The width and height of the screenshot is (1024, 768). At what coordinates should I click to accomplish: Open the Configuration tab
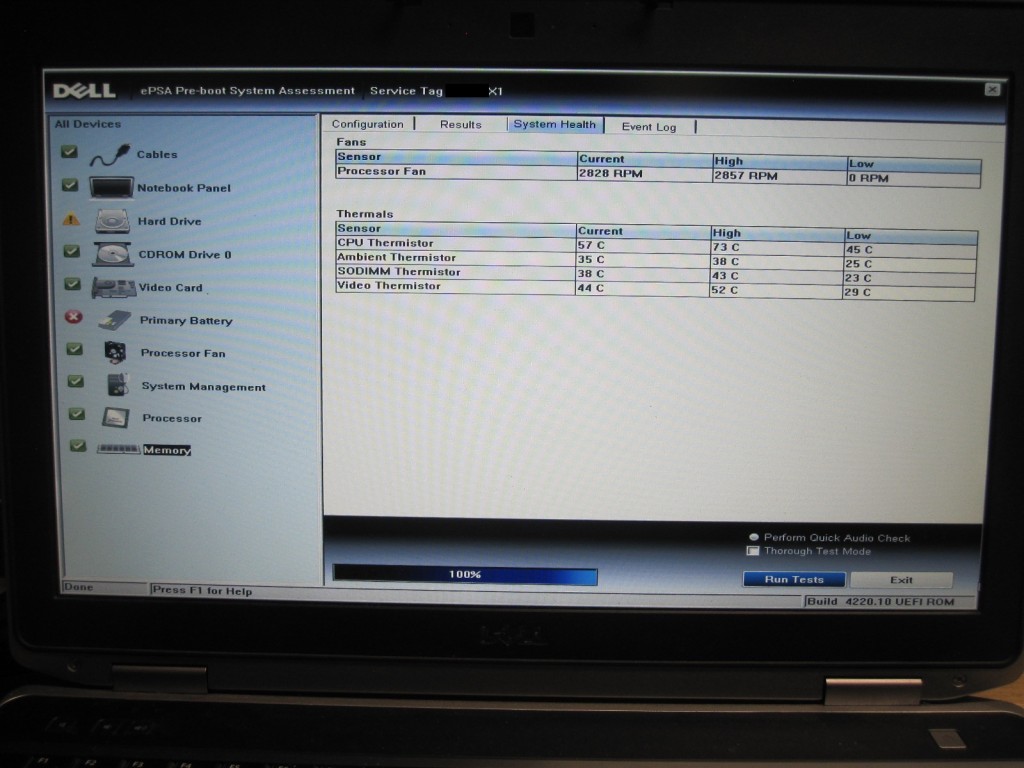pyautogui.click(x=367, y=124)
